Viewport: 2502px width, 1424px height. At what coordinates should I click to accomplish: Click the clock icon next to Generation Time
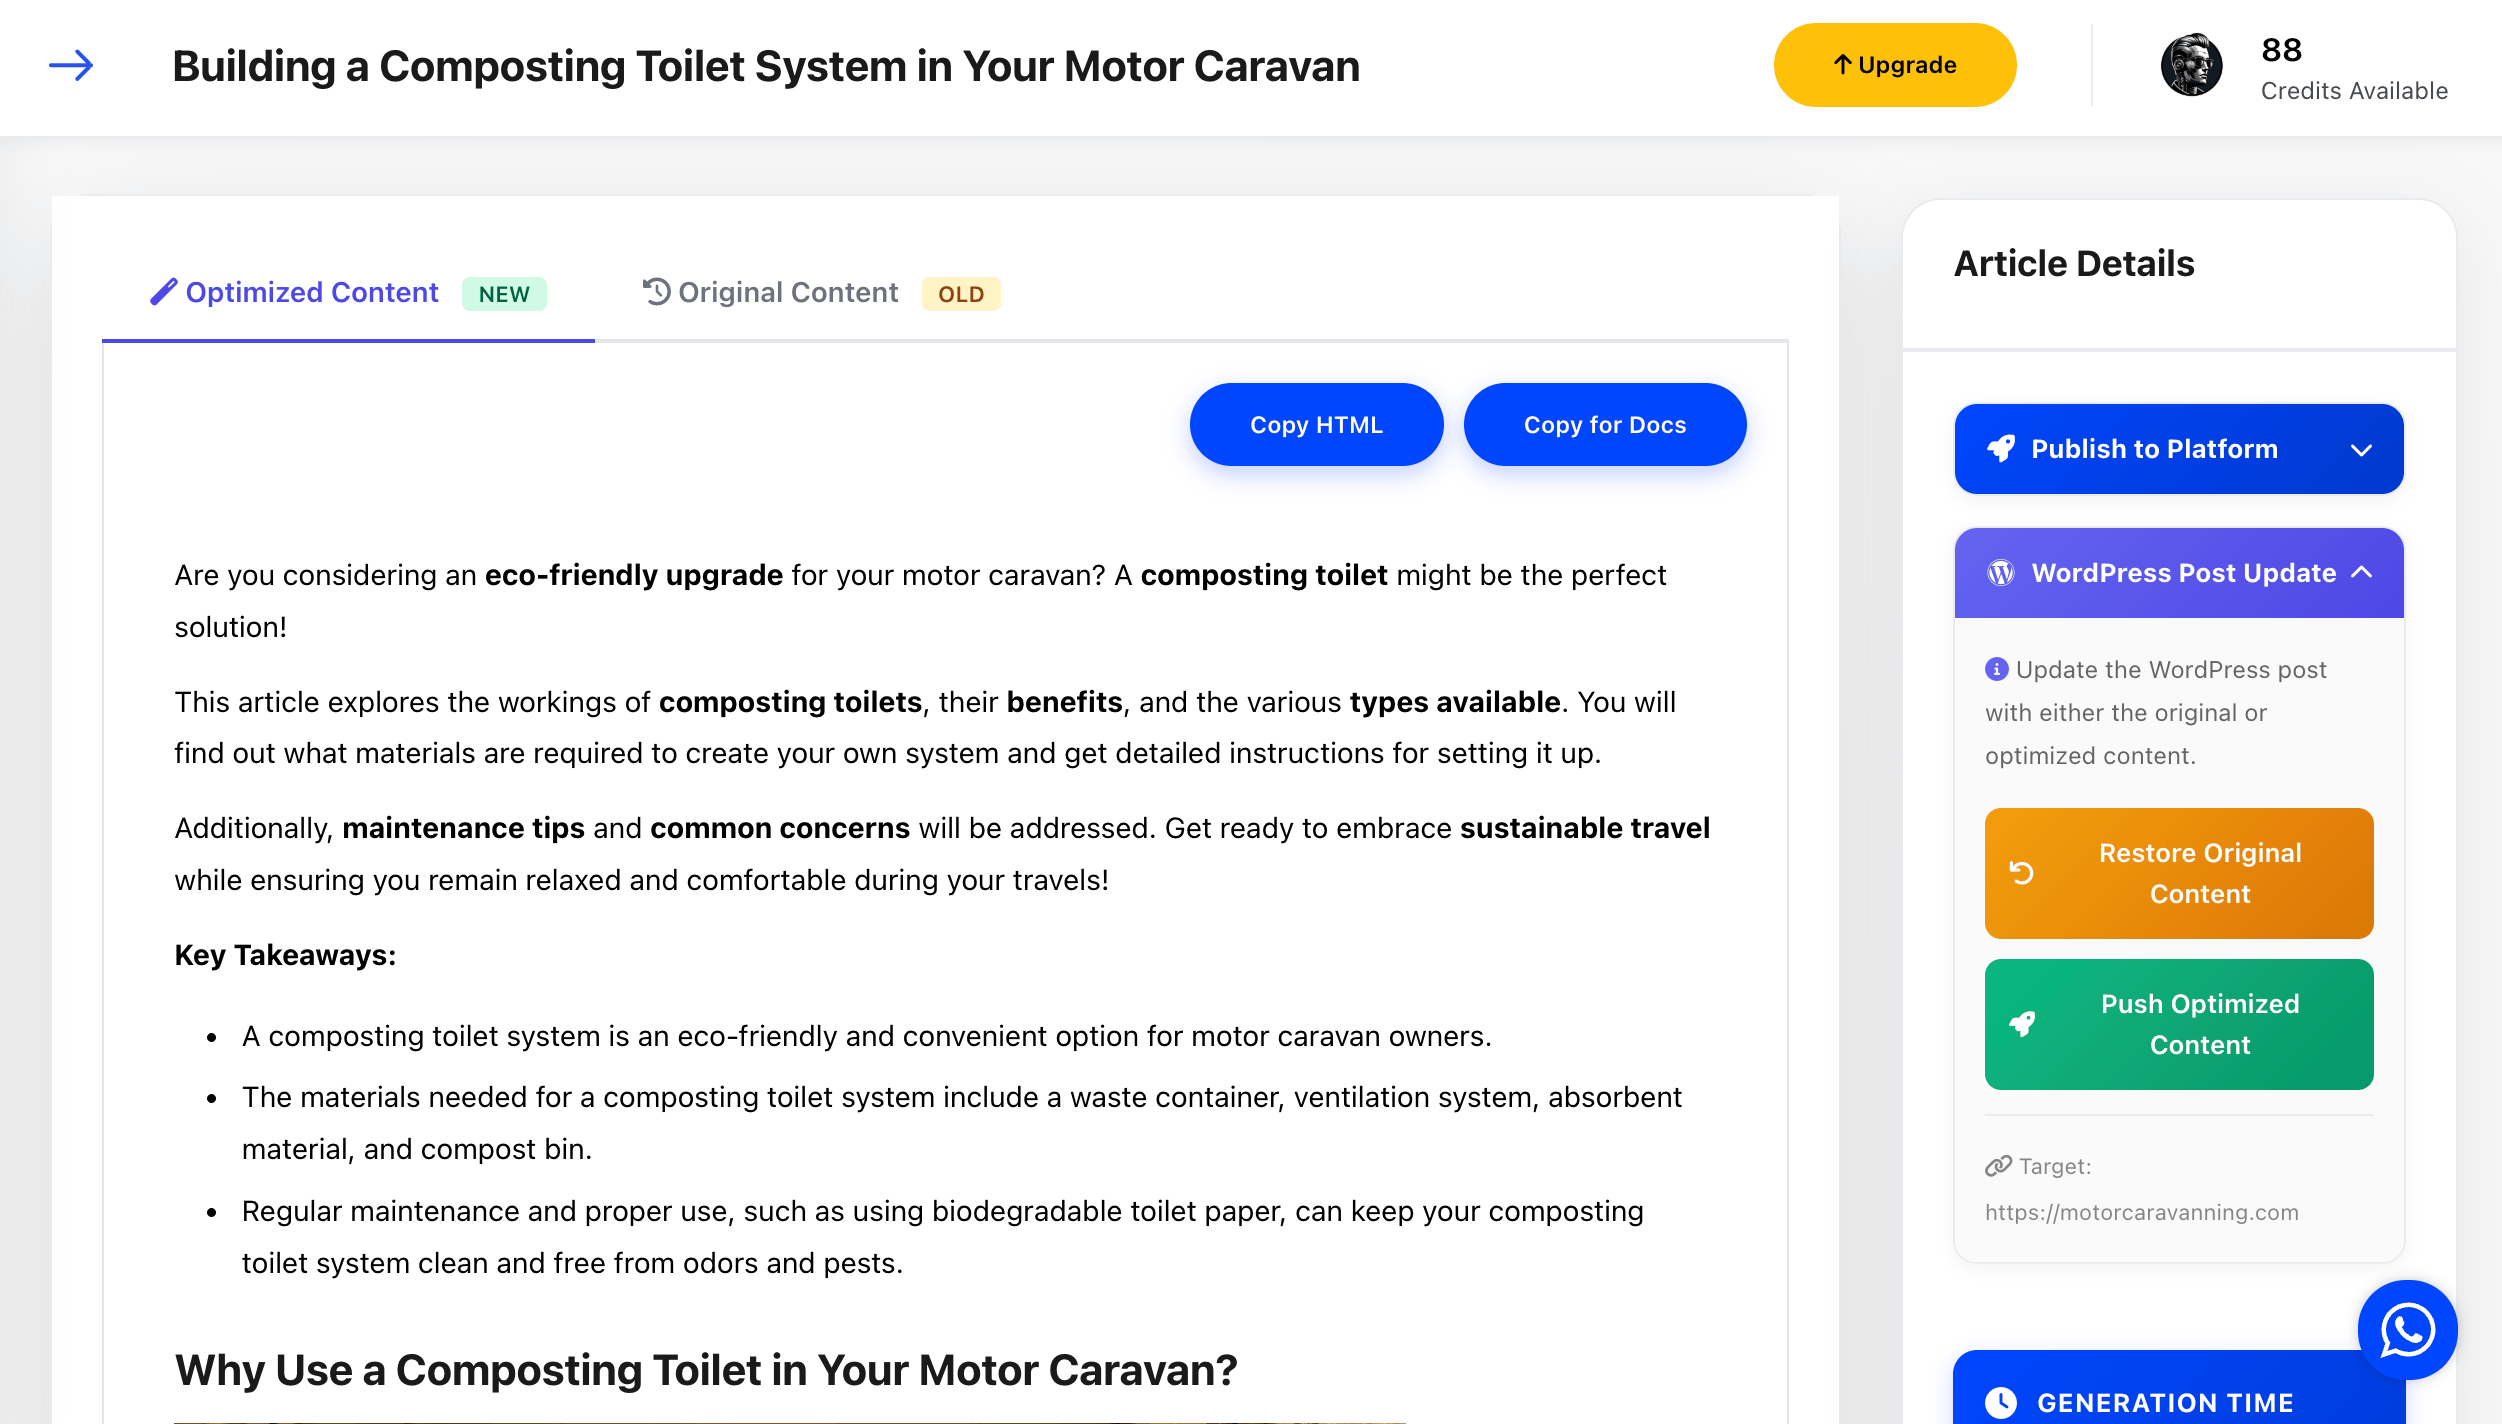(2001, 1402)
